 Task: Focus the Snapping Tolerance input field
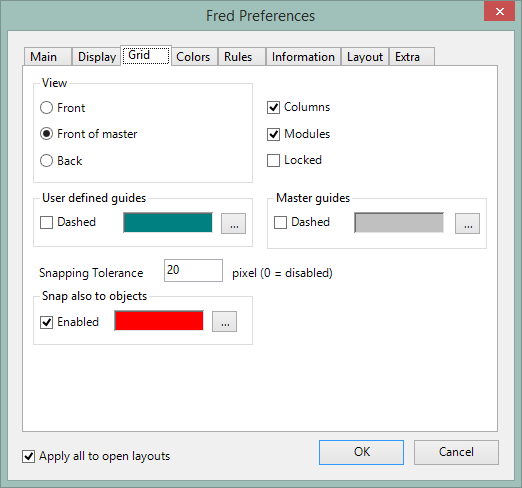coord(193,270)
